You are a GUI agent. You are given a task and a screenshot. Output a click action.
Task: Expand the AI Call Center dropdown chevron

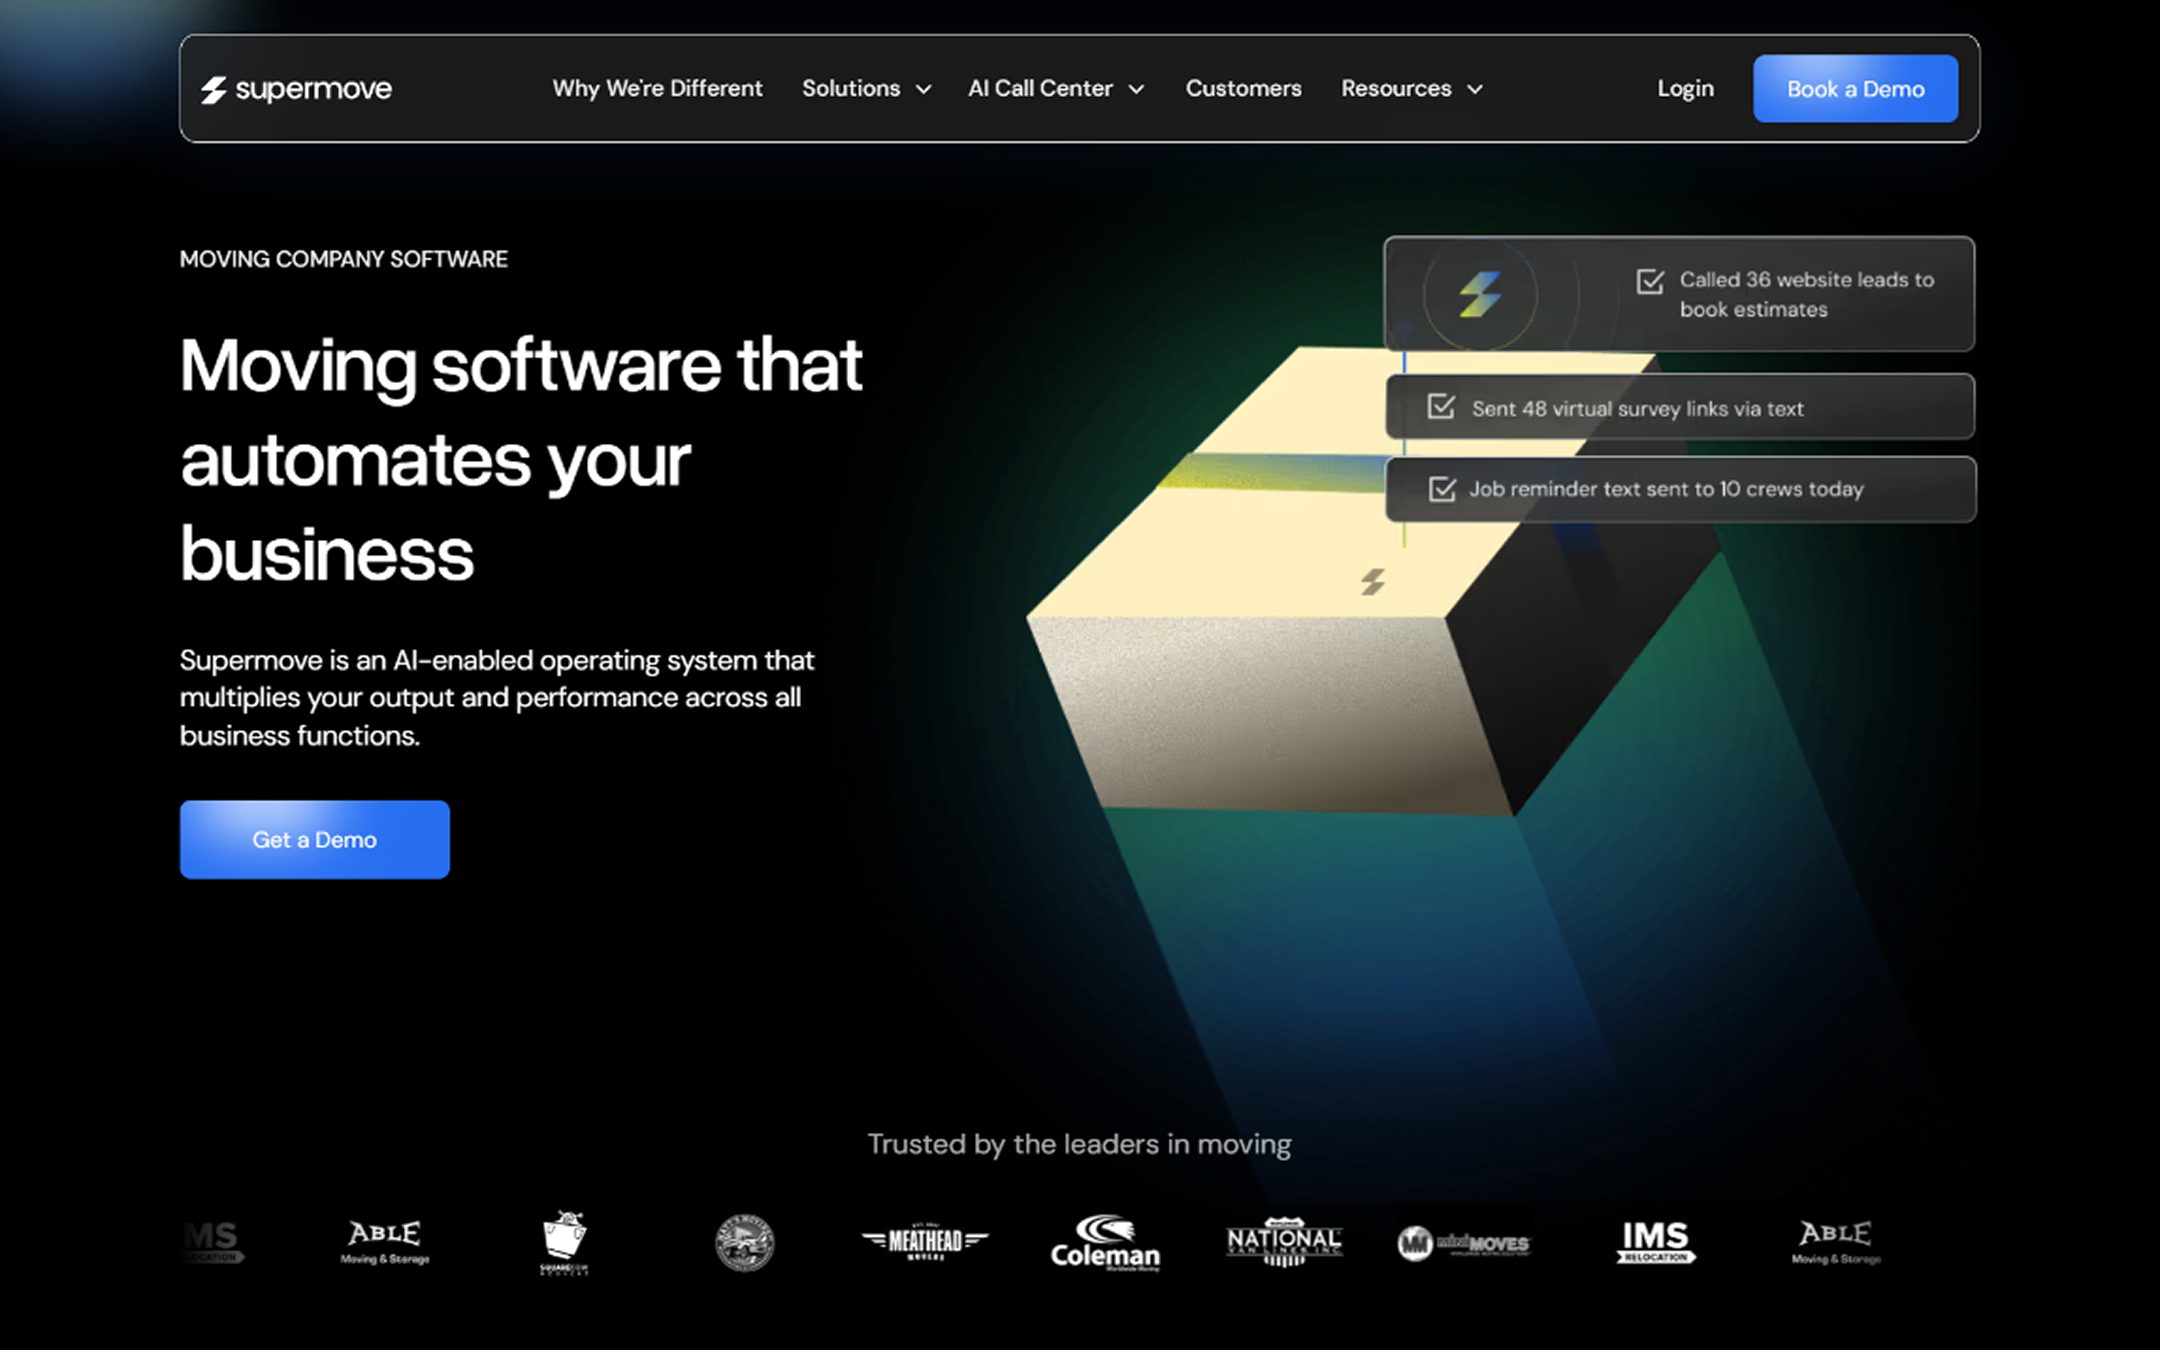1136,90
